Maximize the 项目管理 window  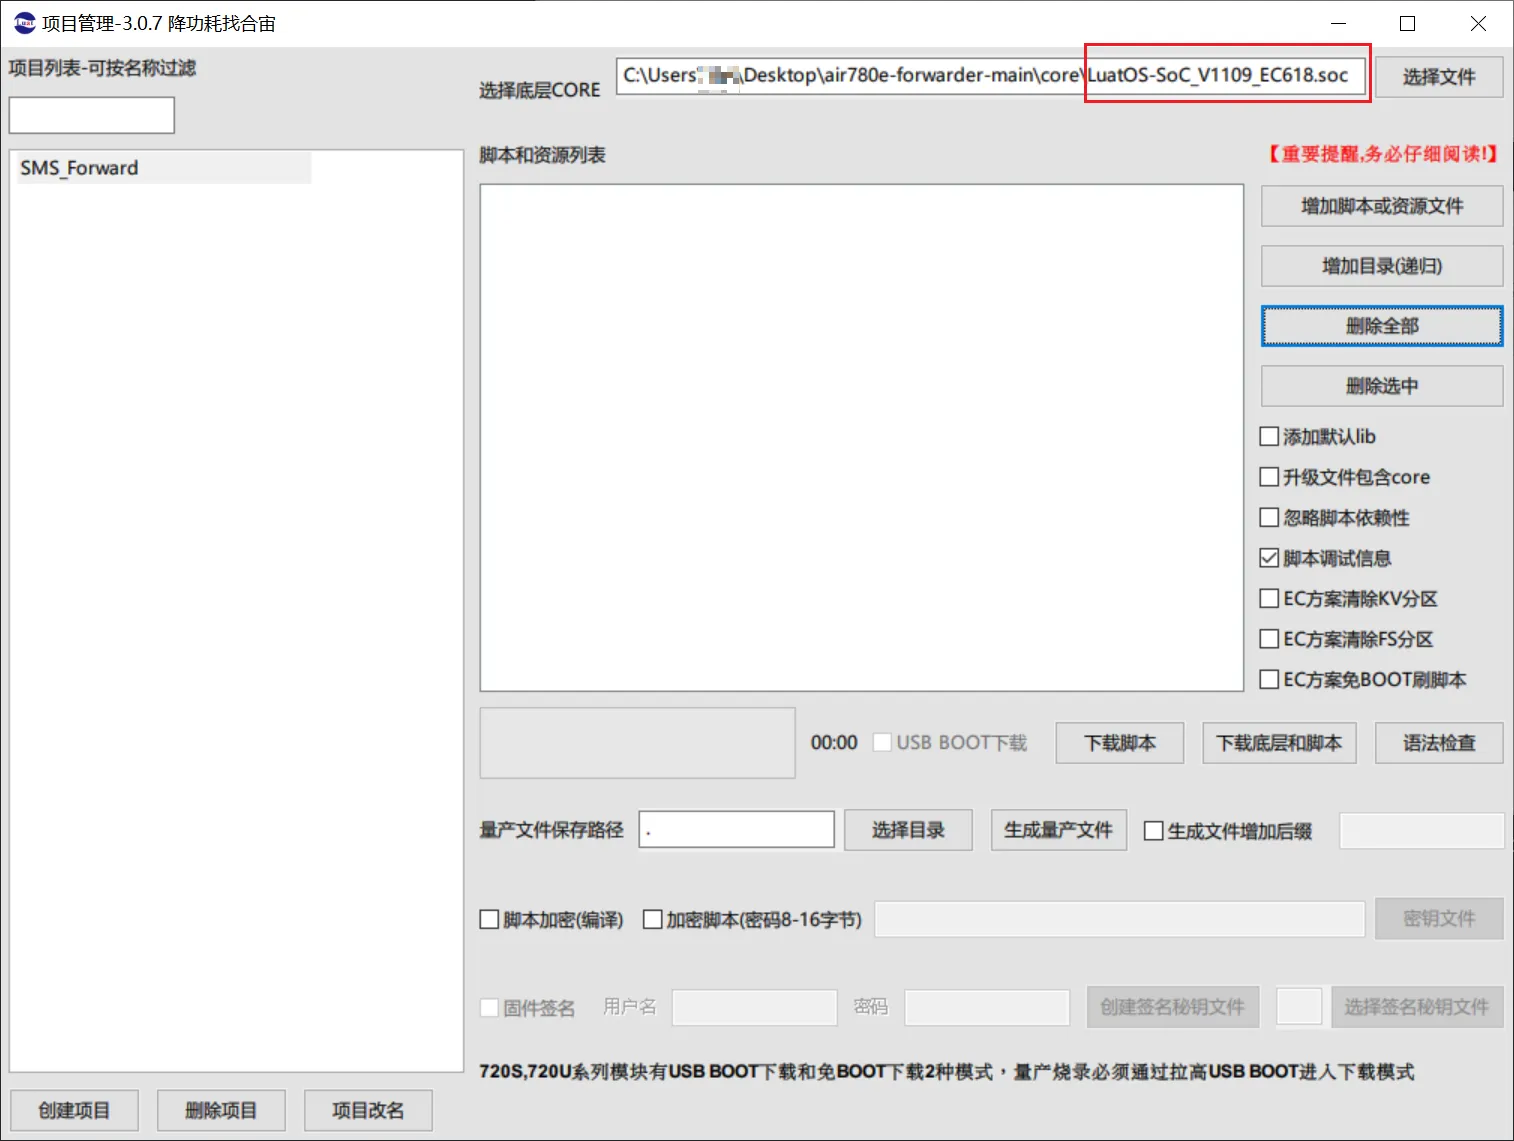point(1408,23)
